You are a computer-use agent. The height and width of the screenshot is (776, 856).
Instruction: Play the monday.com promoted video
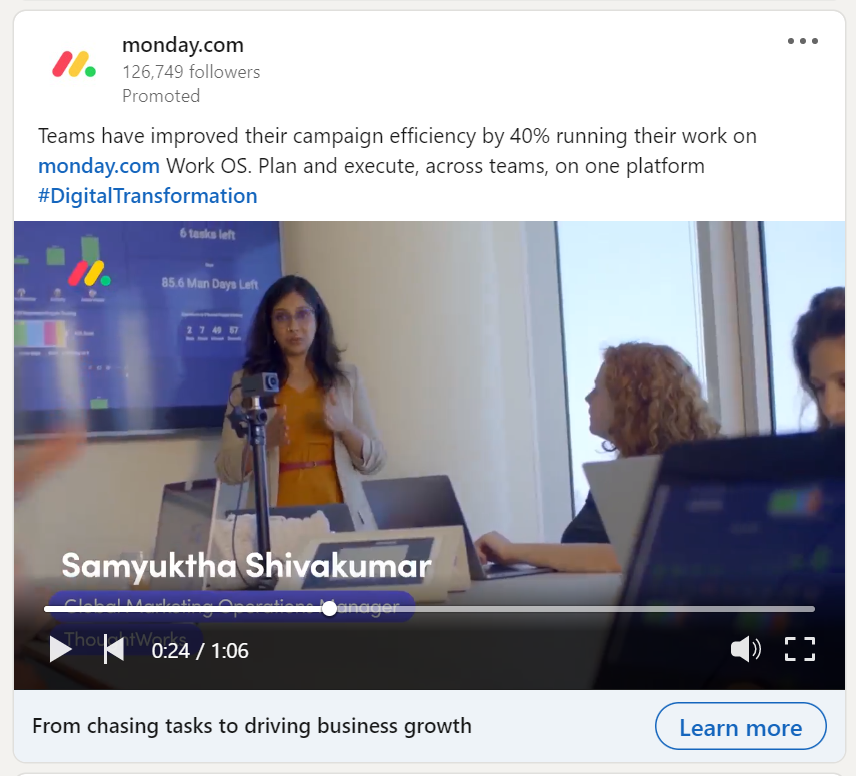[x=60, y=650]
